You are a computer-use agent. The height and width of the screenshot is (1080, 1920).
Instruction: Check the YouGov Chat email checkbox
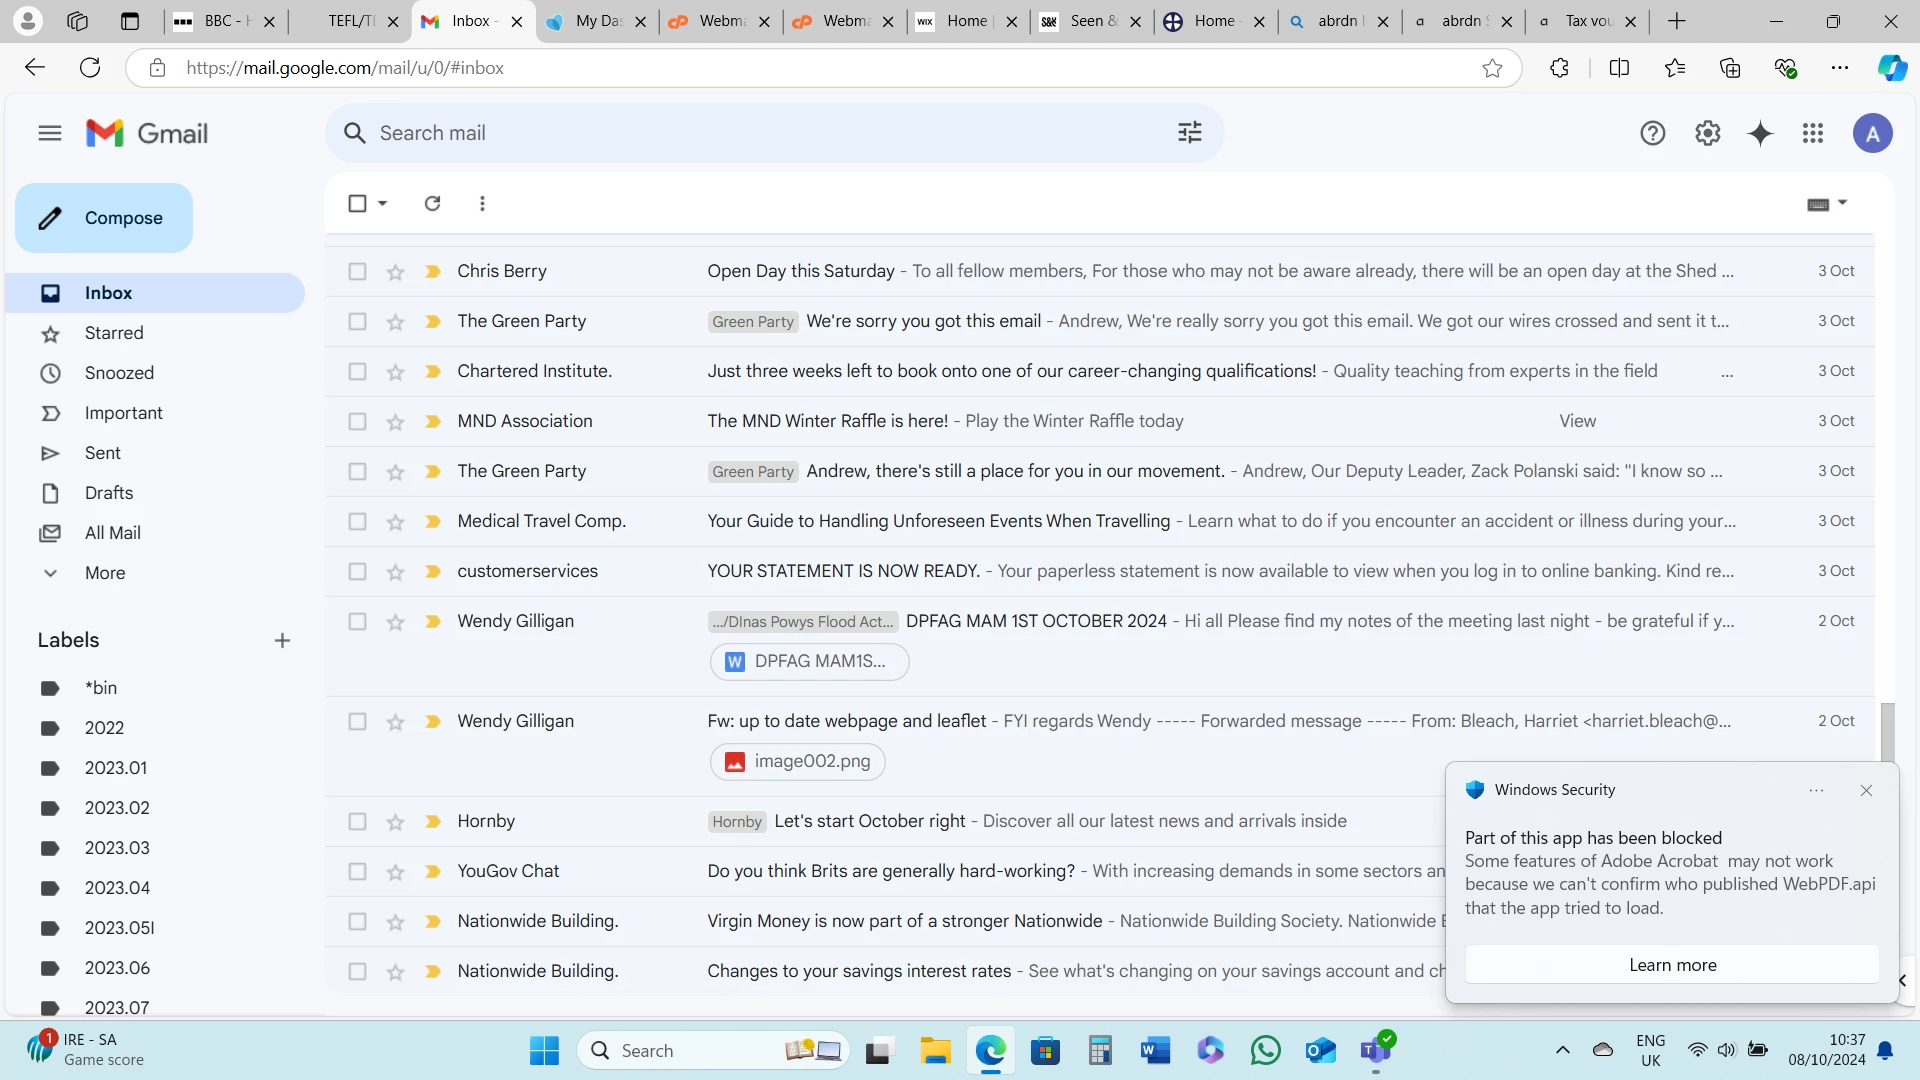pyautogui.click(x=357, y=872)
